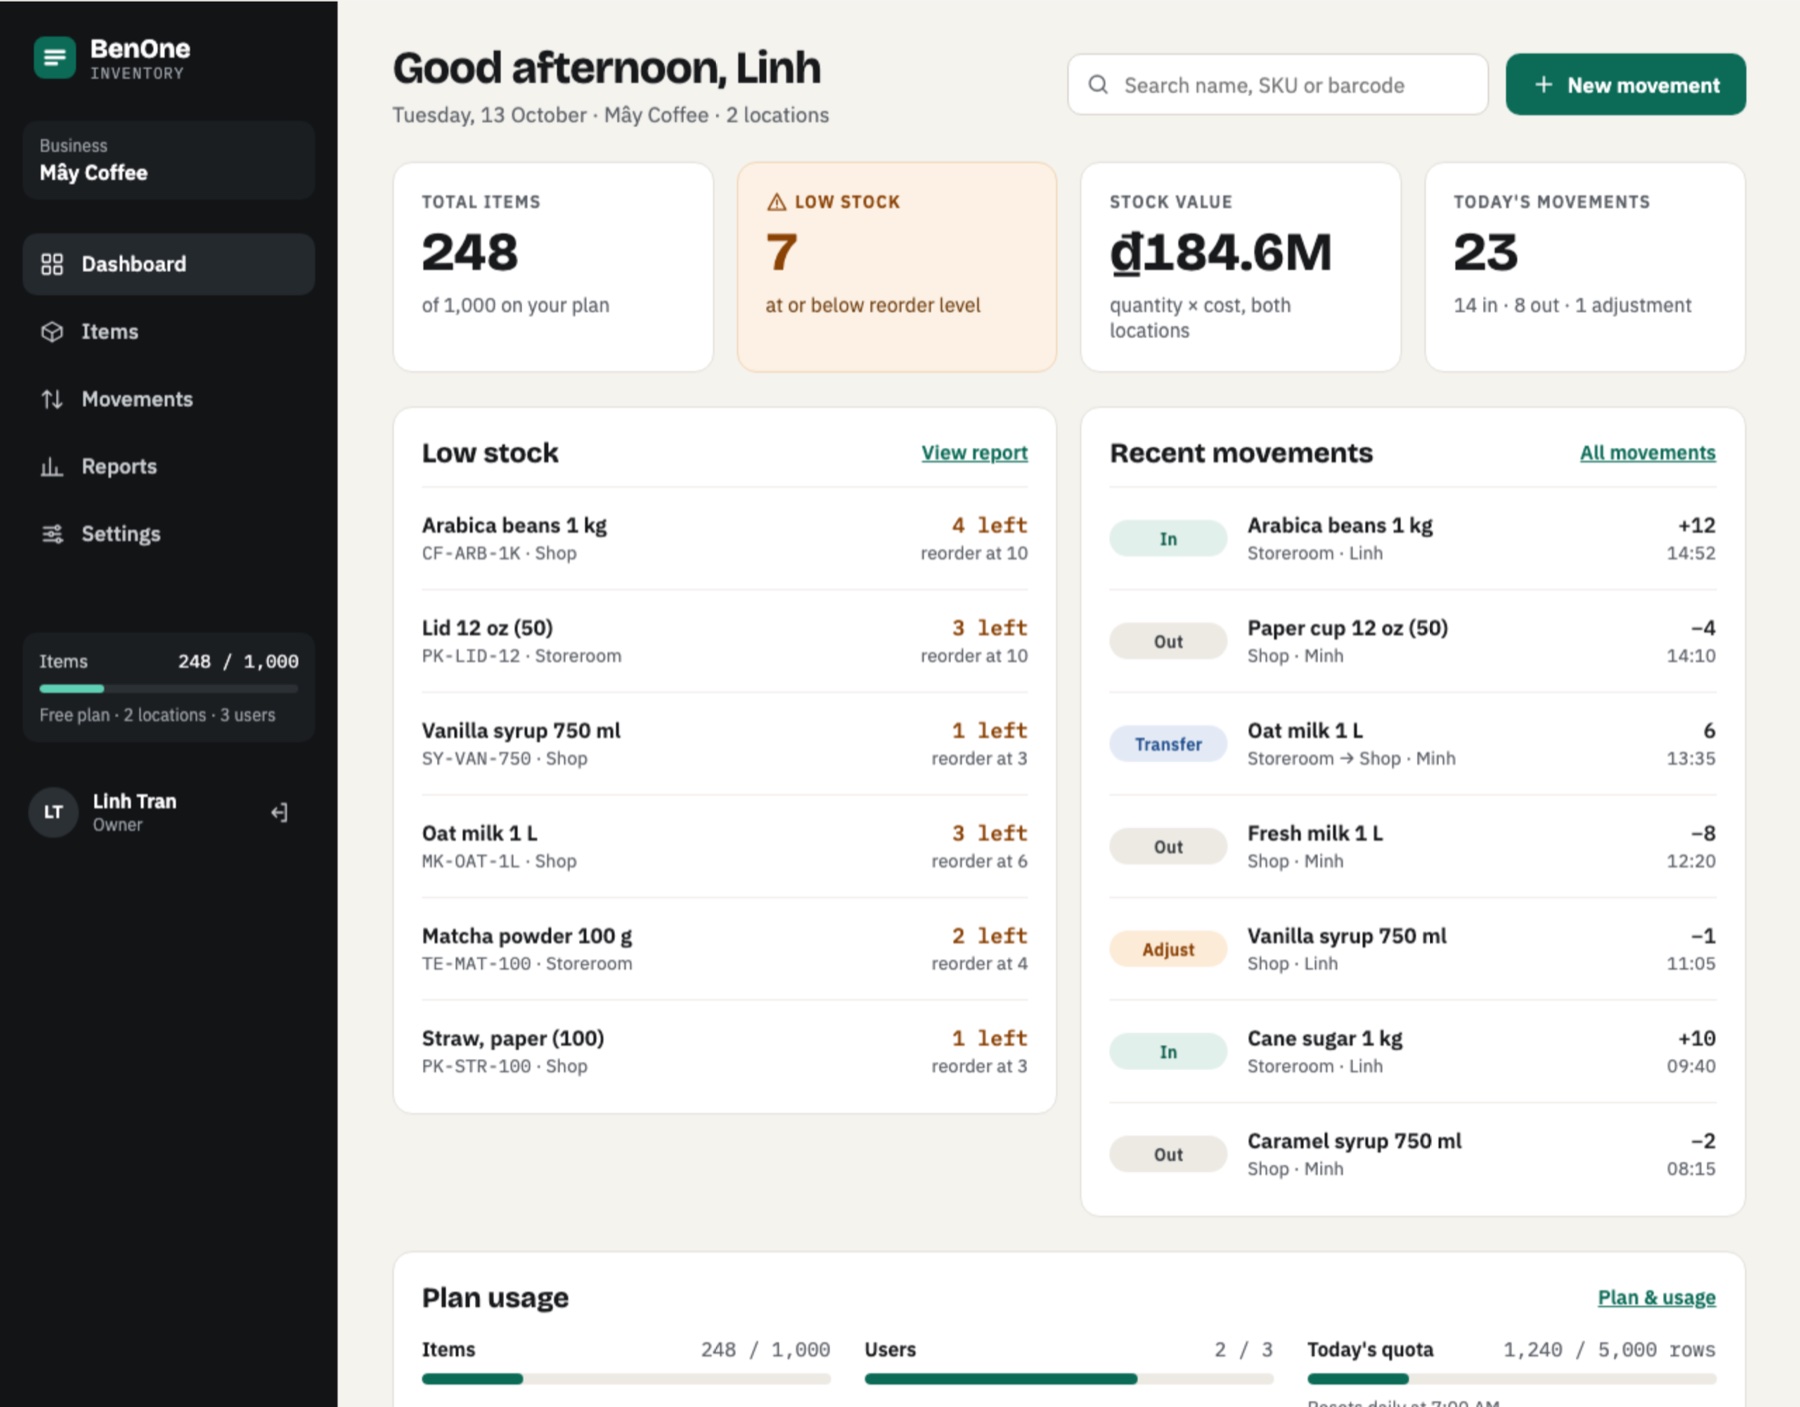Click the Today's Movements card
The width and height of the screenshot is (1800, 1407).
point(1585,267)
